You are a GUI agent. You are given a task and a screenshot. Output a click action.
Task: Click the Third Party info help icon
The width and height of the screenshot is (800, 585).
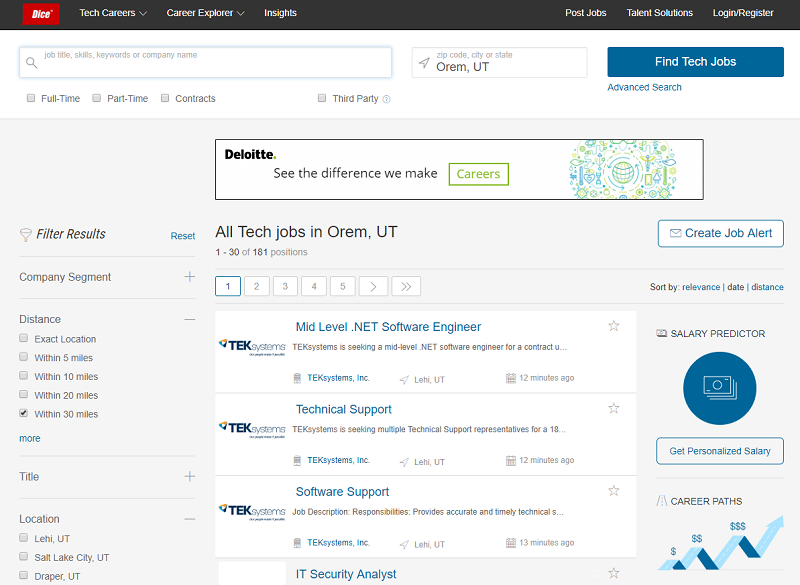tap(387, 99)
